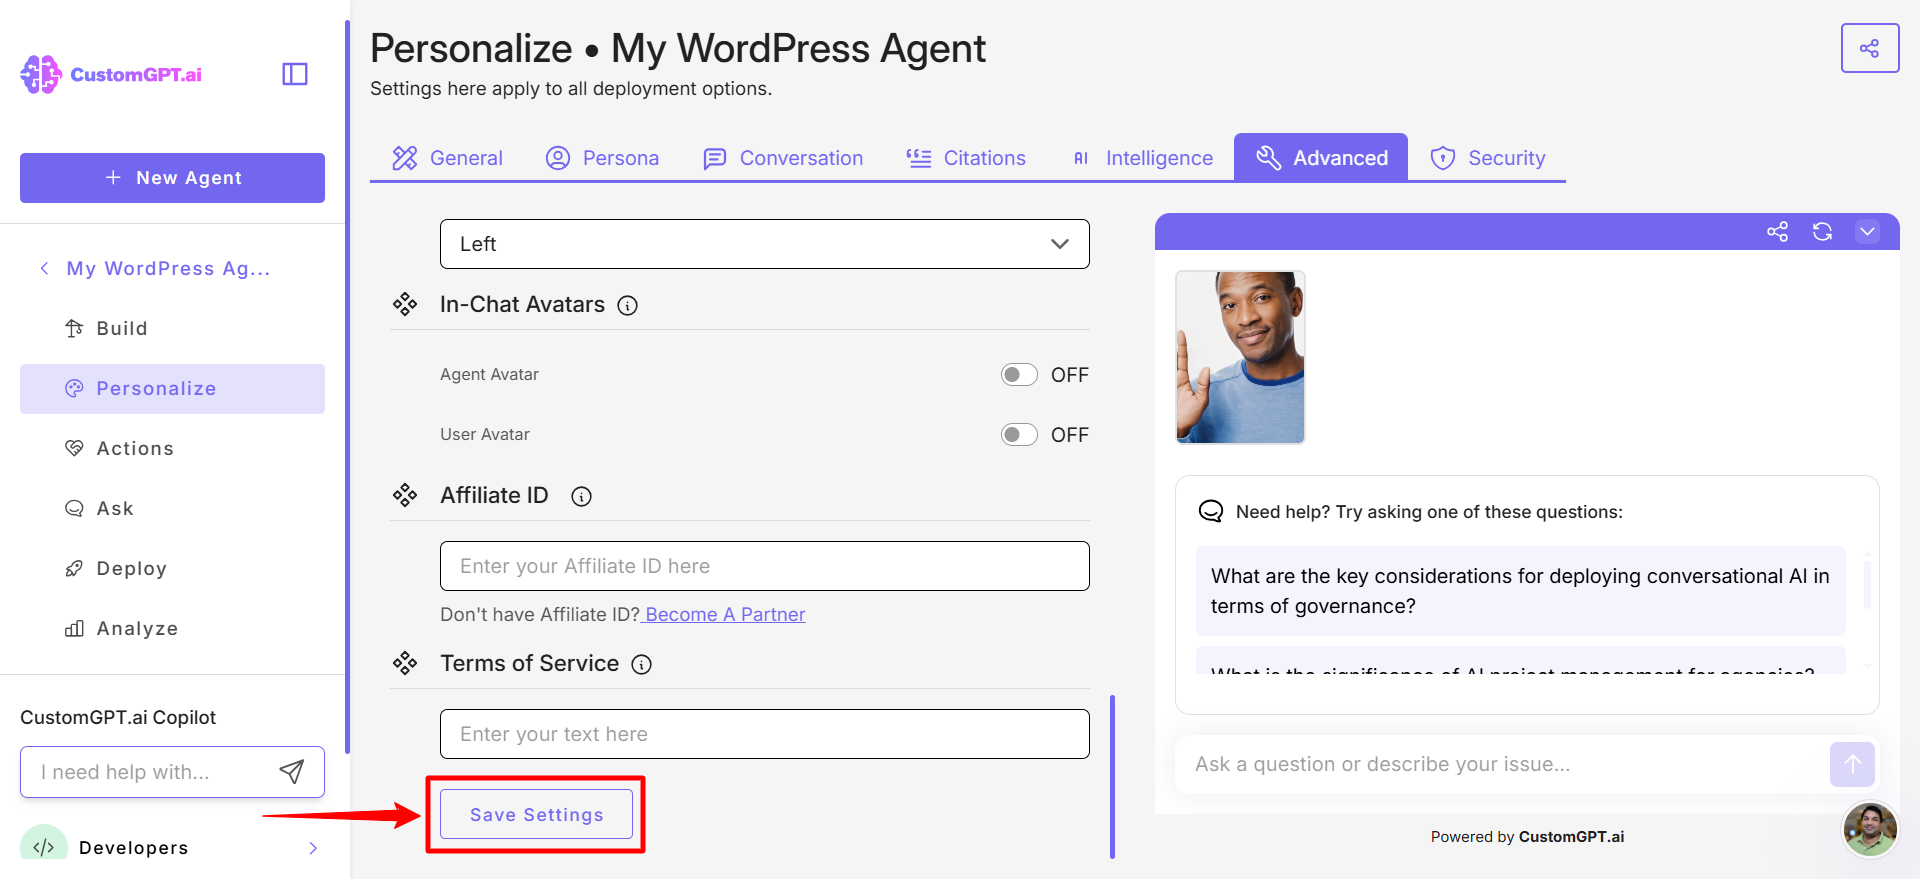Toggle the Agent Avatar switch
The width and height of the screenshot is (1920, 879).
tap(1019, 375)
